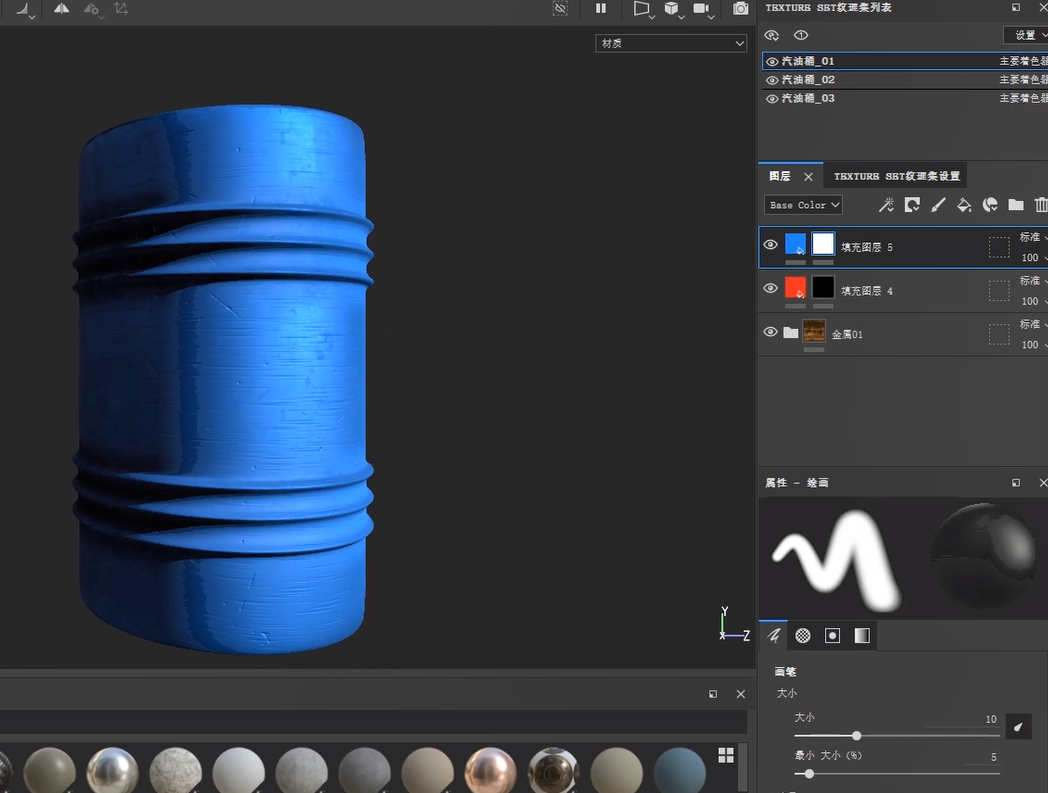Hide 填充图层 5 using its eye icon

click(770, 245)
